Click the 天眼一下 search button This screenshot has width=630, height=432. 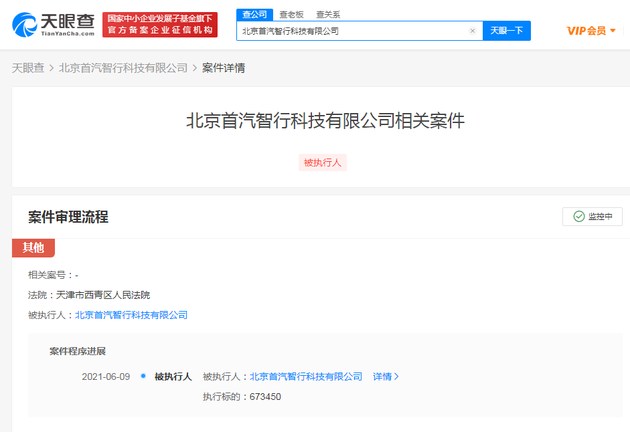507,31
